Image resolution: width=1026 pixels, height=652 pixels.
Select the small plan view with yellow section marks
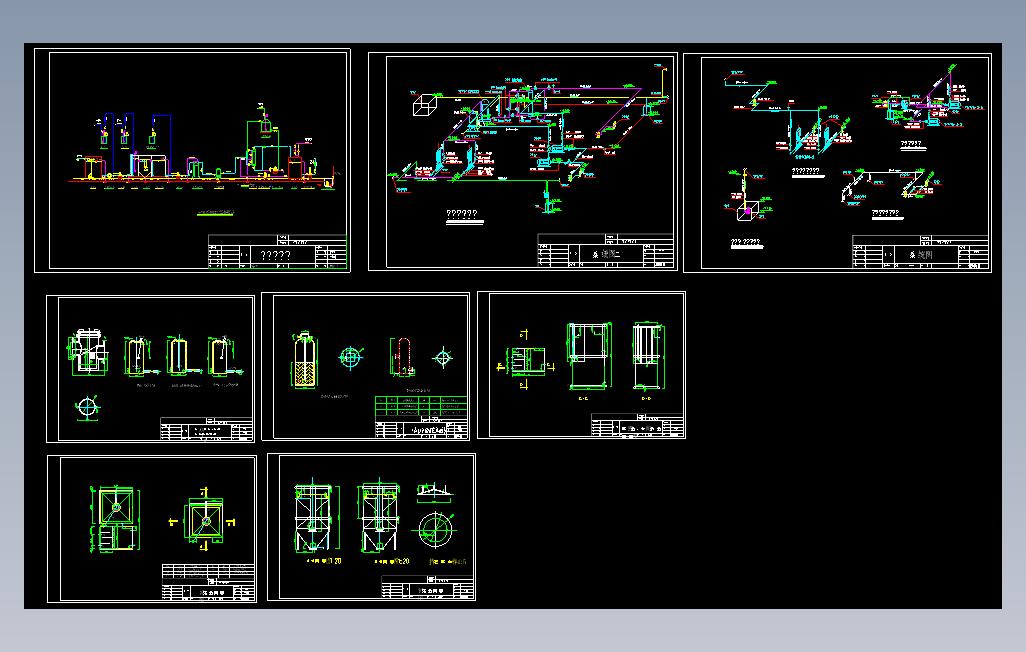(x=526, y=361)
